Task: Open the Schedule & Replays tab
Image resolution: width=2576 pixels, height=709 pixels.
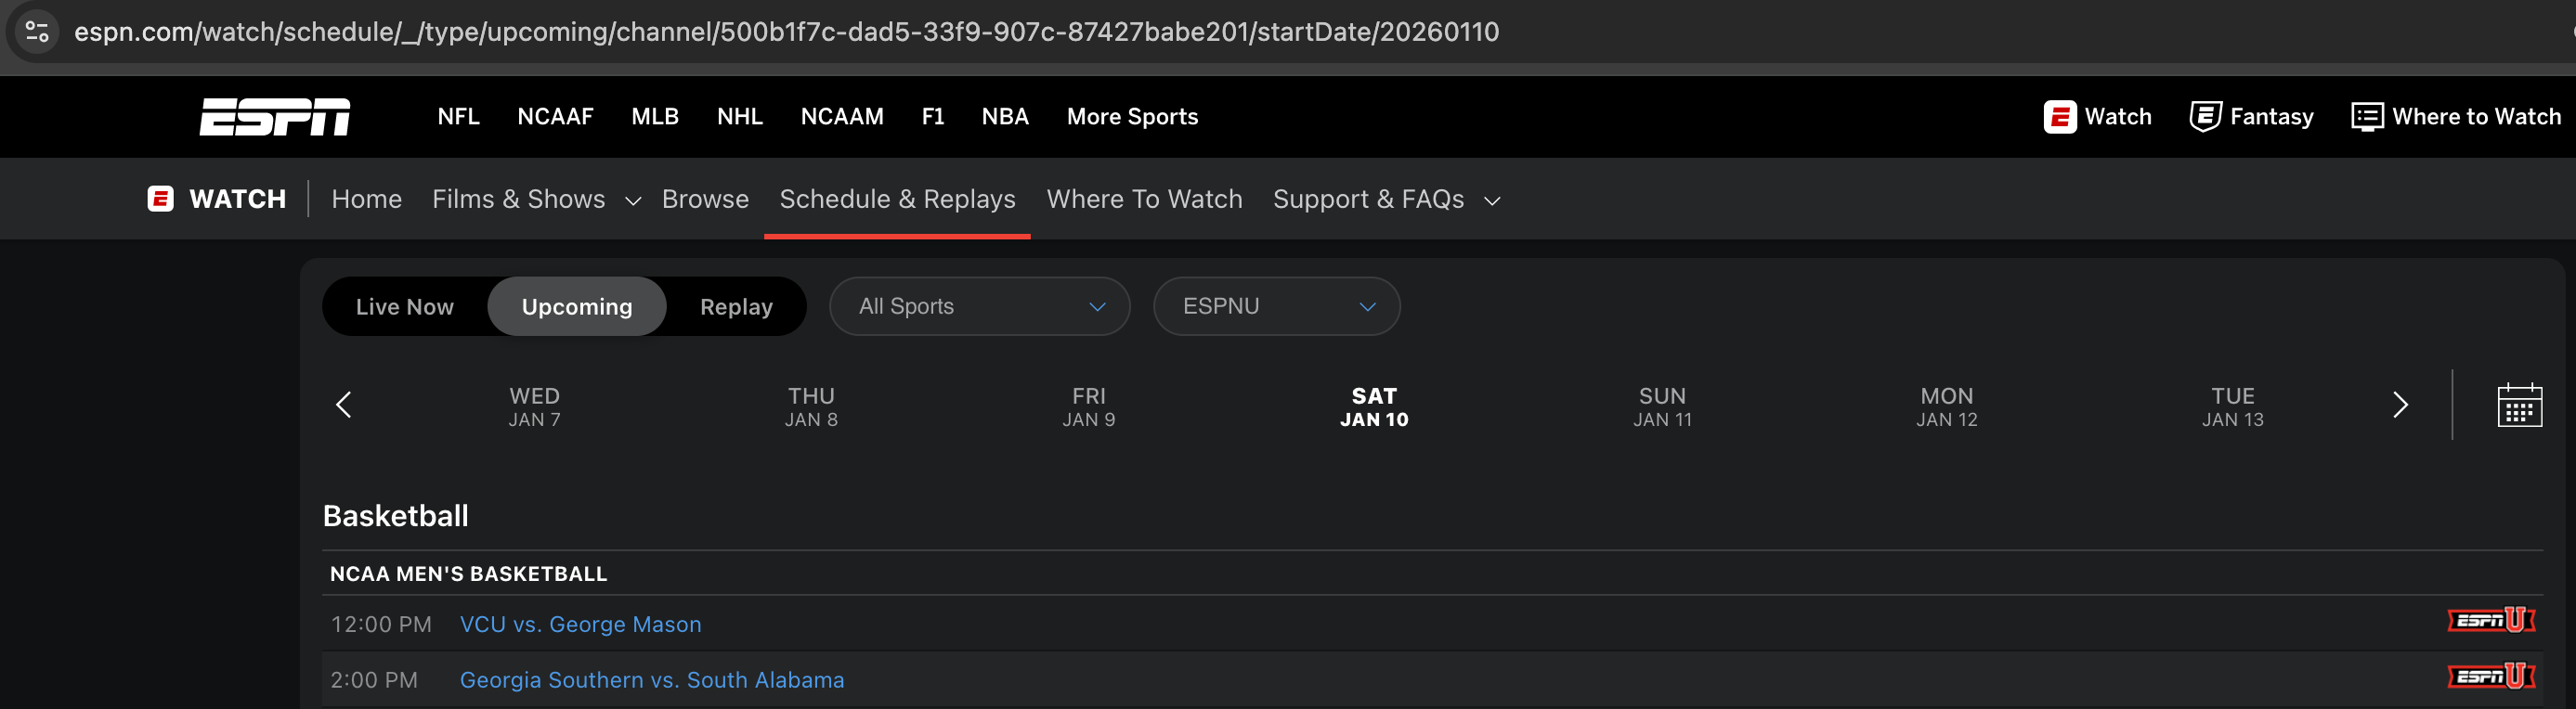Action: click(897, 200)
